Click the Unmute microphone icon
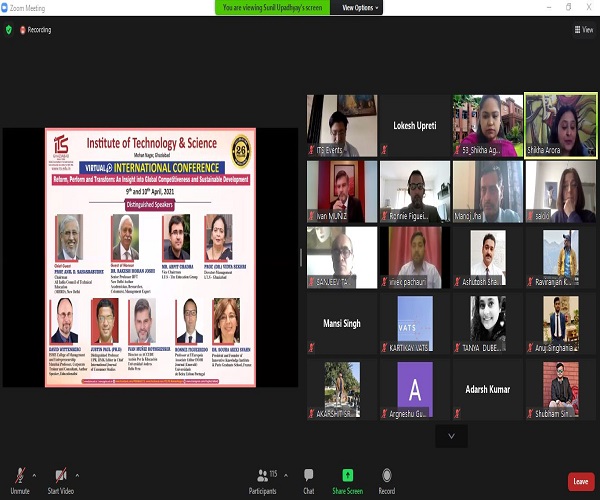 20,475
